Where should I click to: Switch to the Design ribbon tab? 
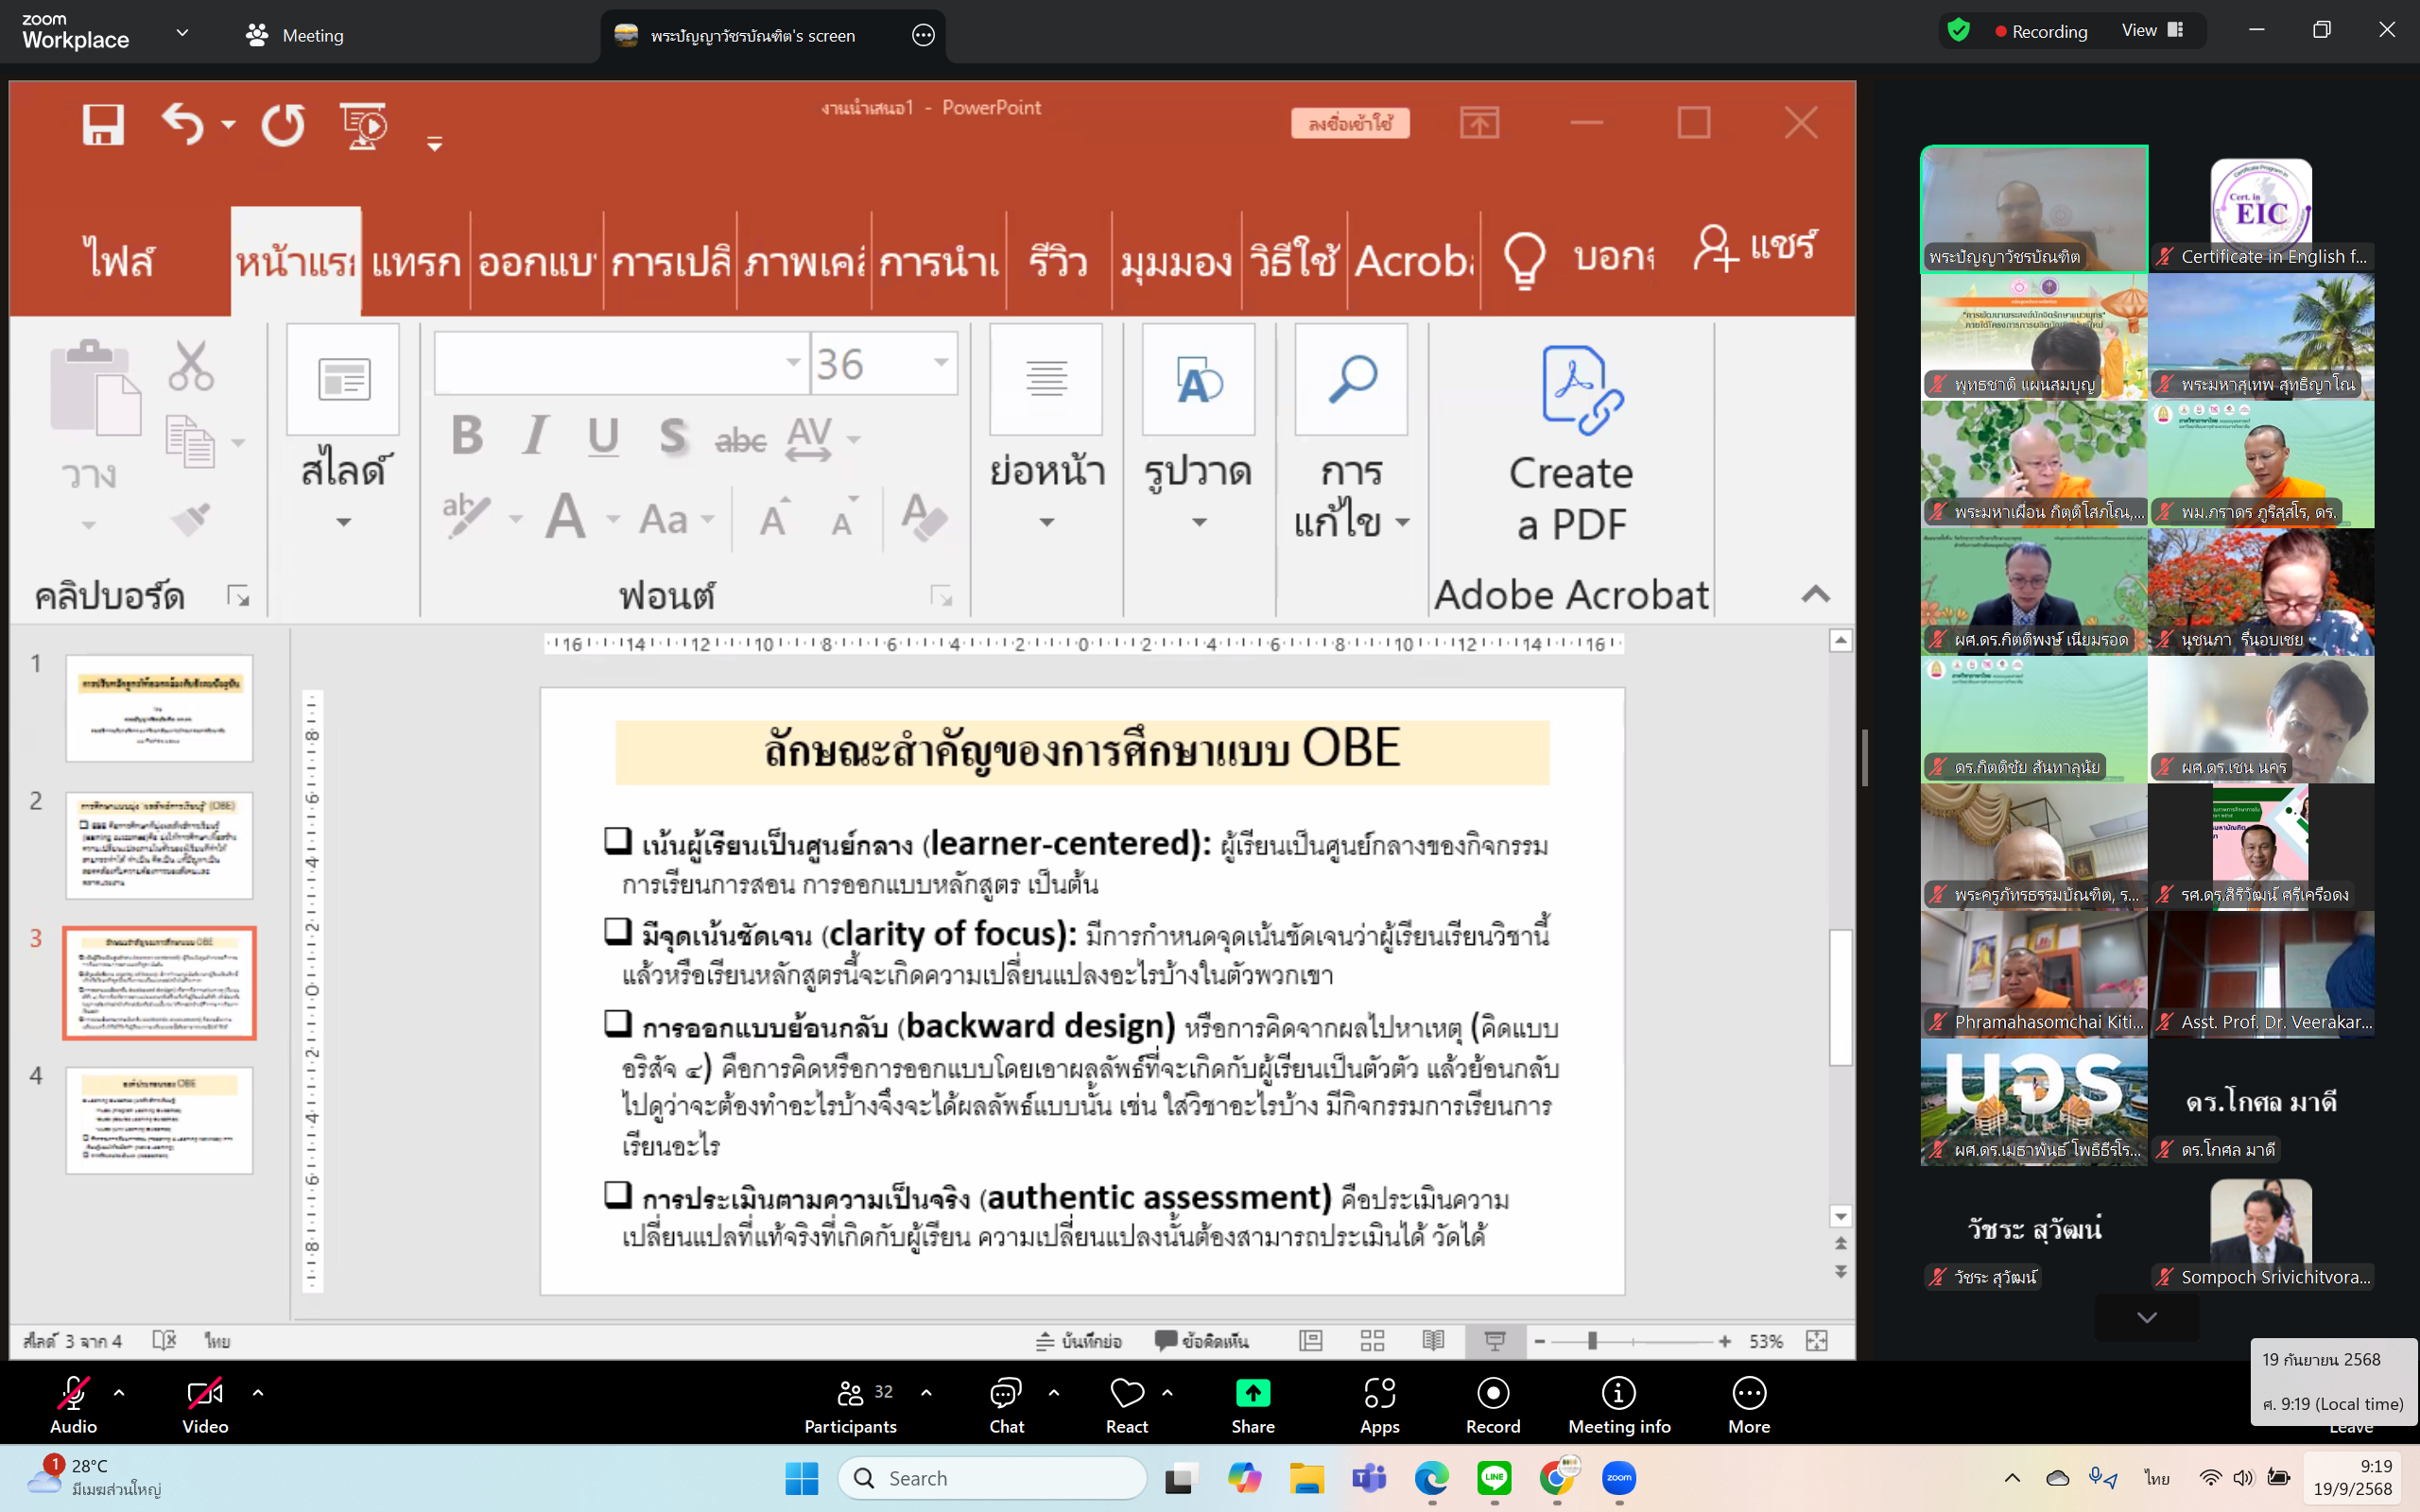click(x=537, y=263)
